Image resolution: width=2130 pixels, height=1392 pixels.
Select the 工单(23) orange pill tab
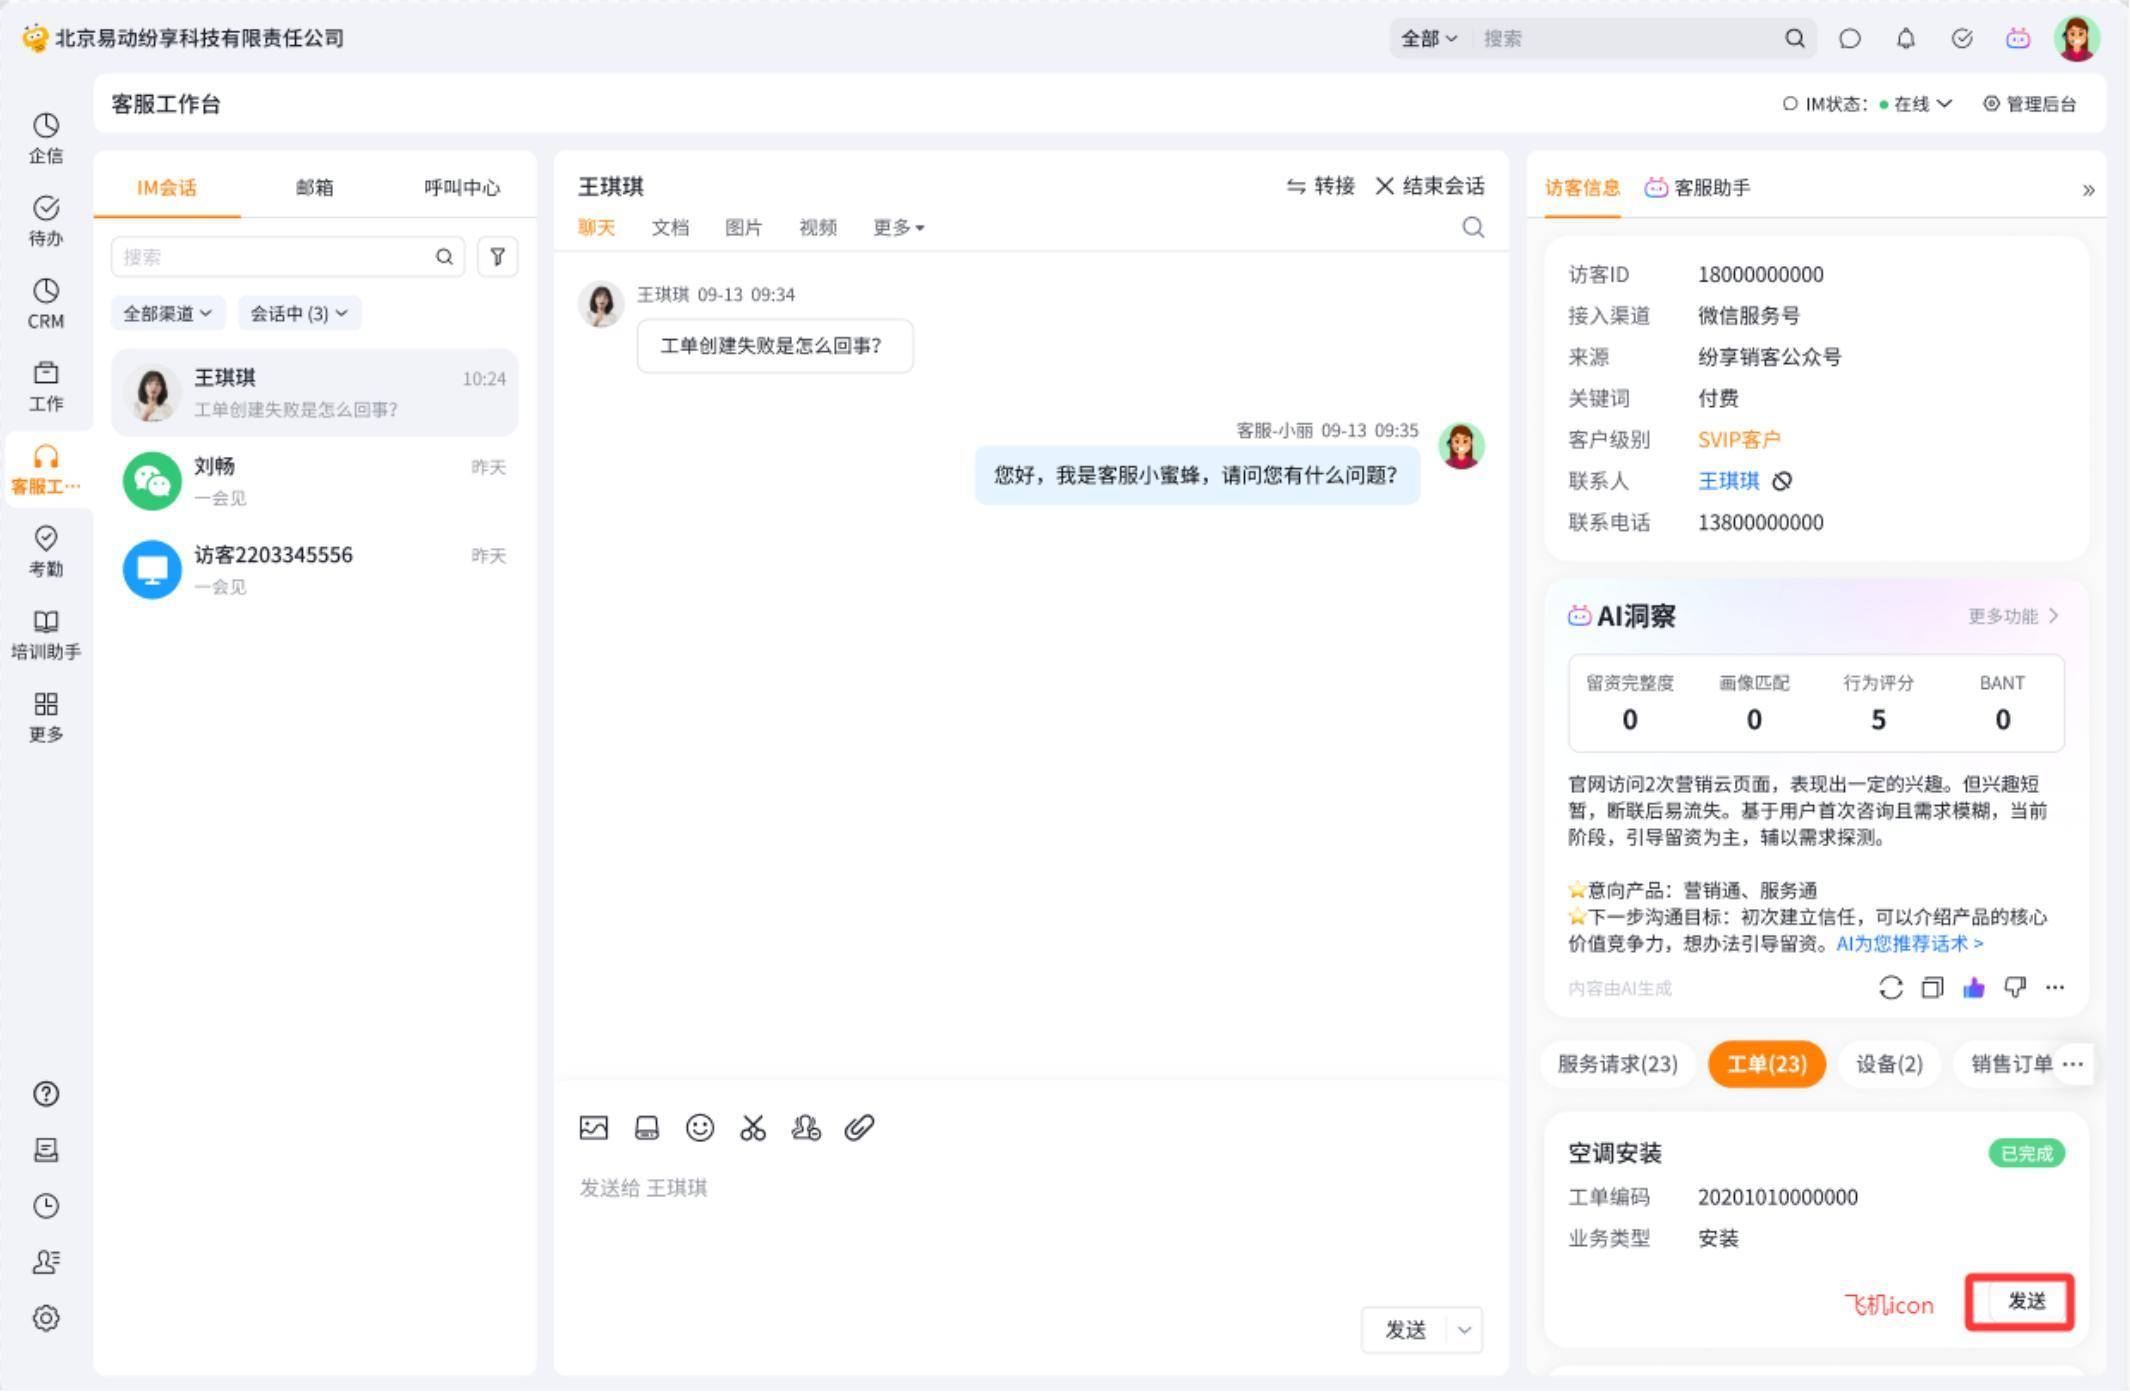pos(1766,1064)
